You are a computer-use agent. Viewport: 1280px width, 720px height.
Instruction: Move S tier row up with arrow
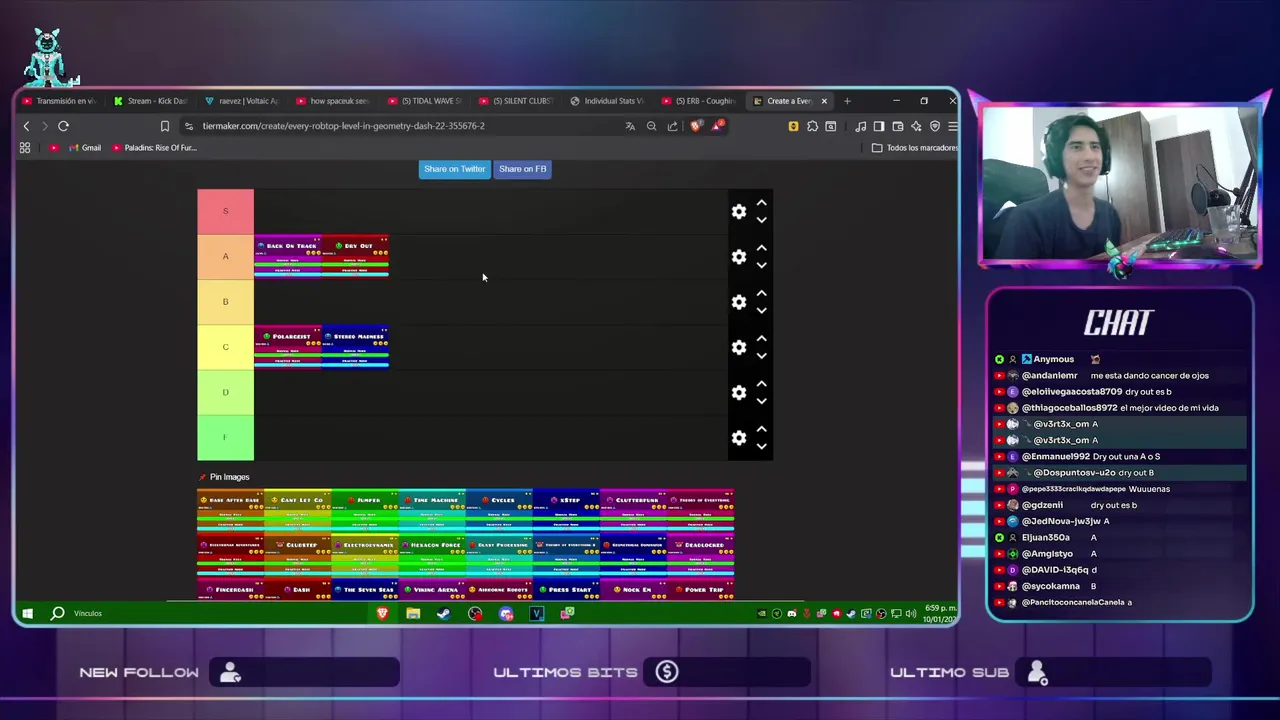(x=761, y=203)
